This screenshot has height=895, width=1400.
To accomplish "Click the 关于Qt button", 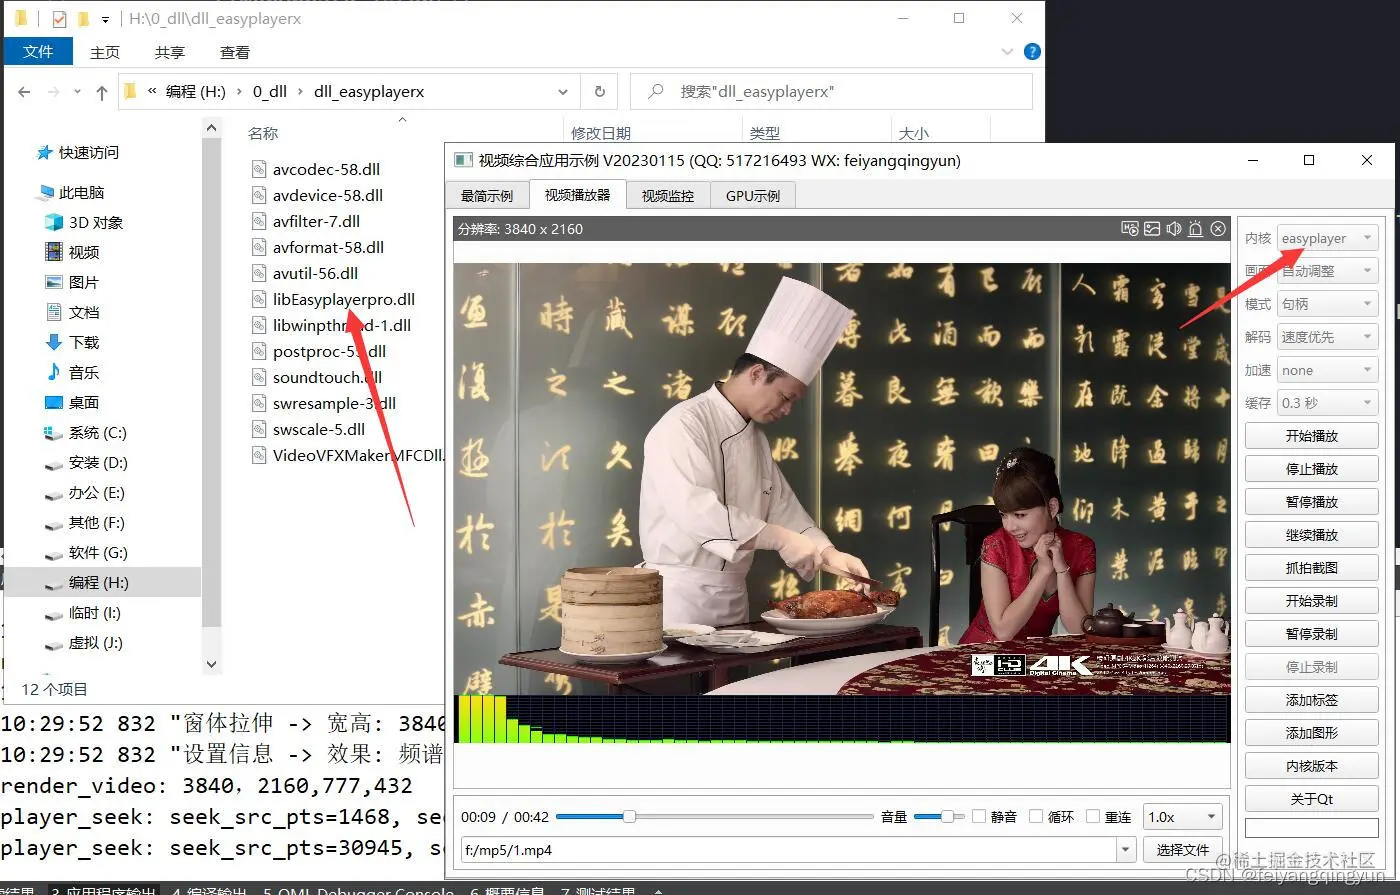I will (x=1311, y=798).
